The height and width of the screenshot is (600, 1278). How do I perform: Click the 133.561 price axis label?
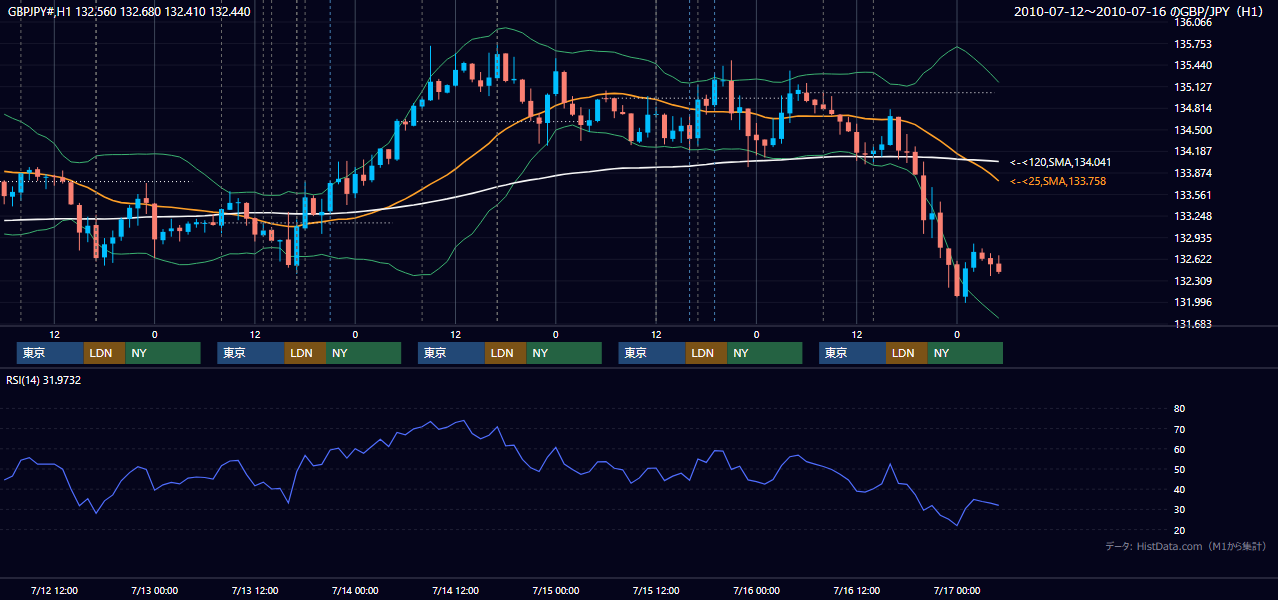coord(1192,195)
